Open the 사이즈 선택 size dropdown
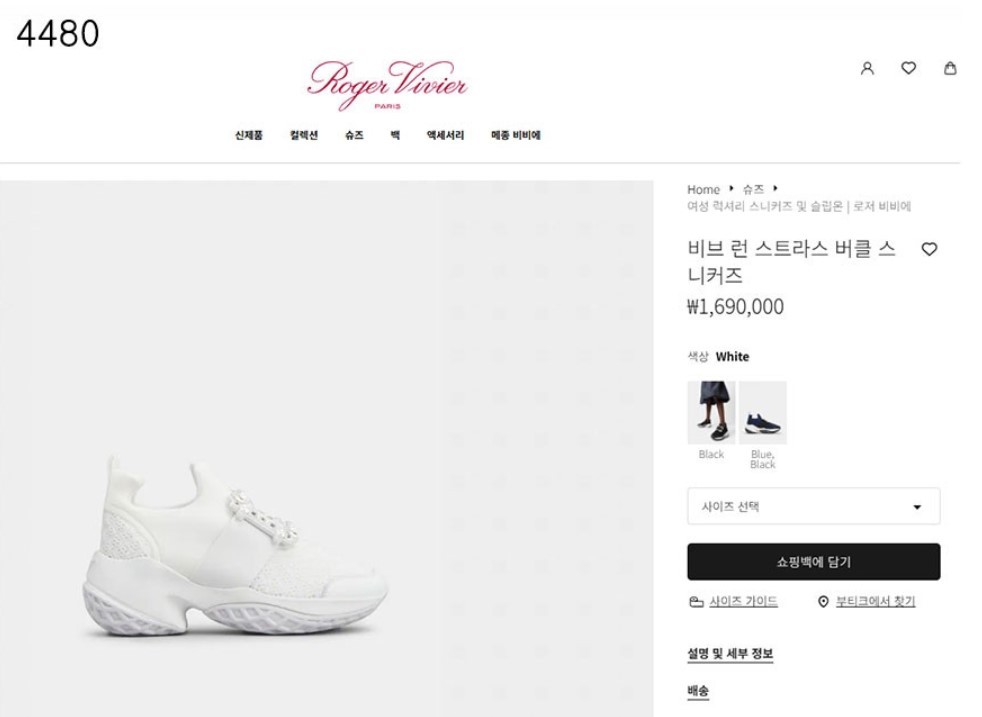982x717 pixels. pos(813,506)
